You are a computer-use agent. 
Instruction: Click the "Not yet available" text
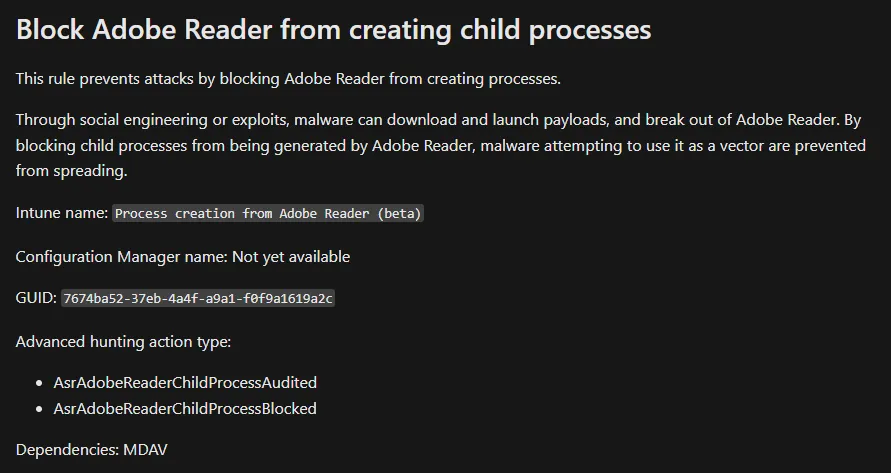point(291,256)
